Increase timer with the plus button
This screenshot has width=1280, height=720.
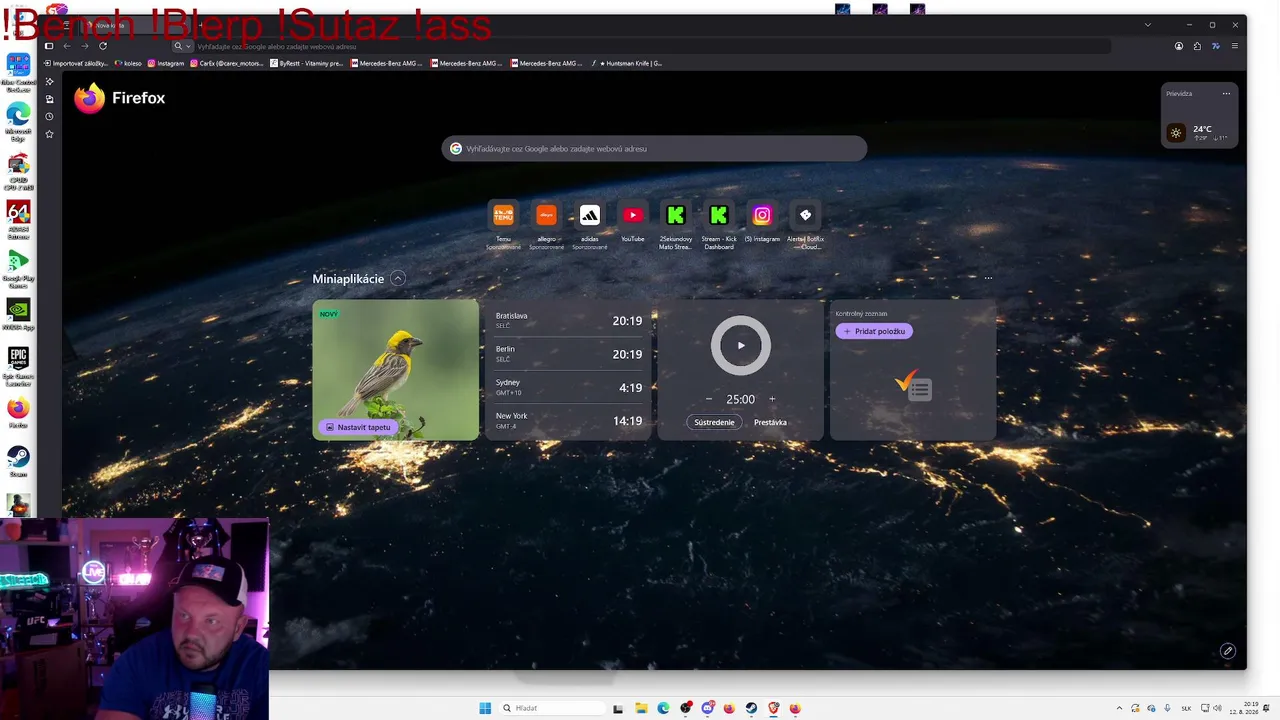(772, 399)
